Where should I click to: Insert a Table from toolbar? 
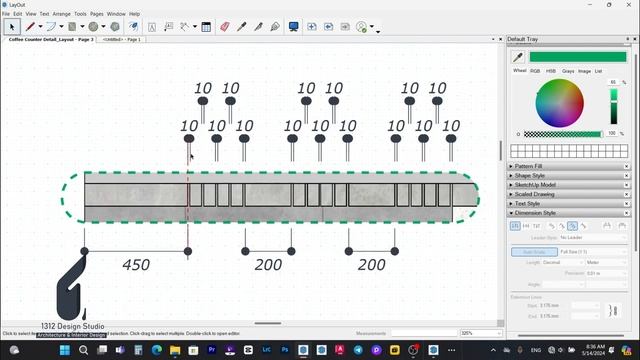(x=206, y=27)
